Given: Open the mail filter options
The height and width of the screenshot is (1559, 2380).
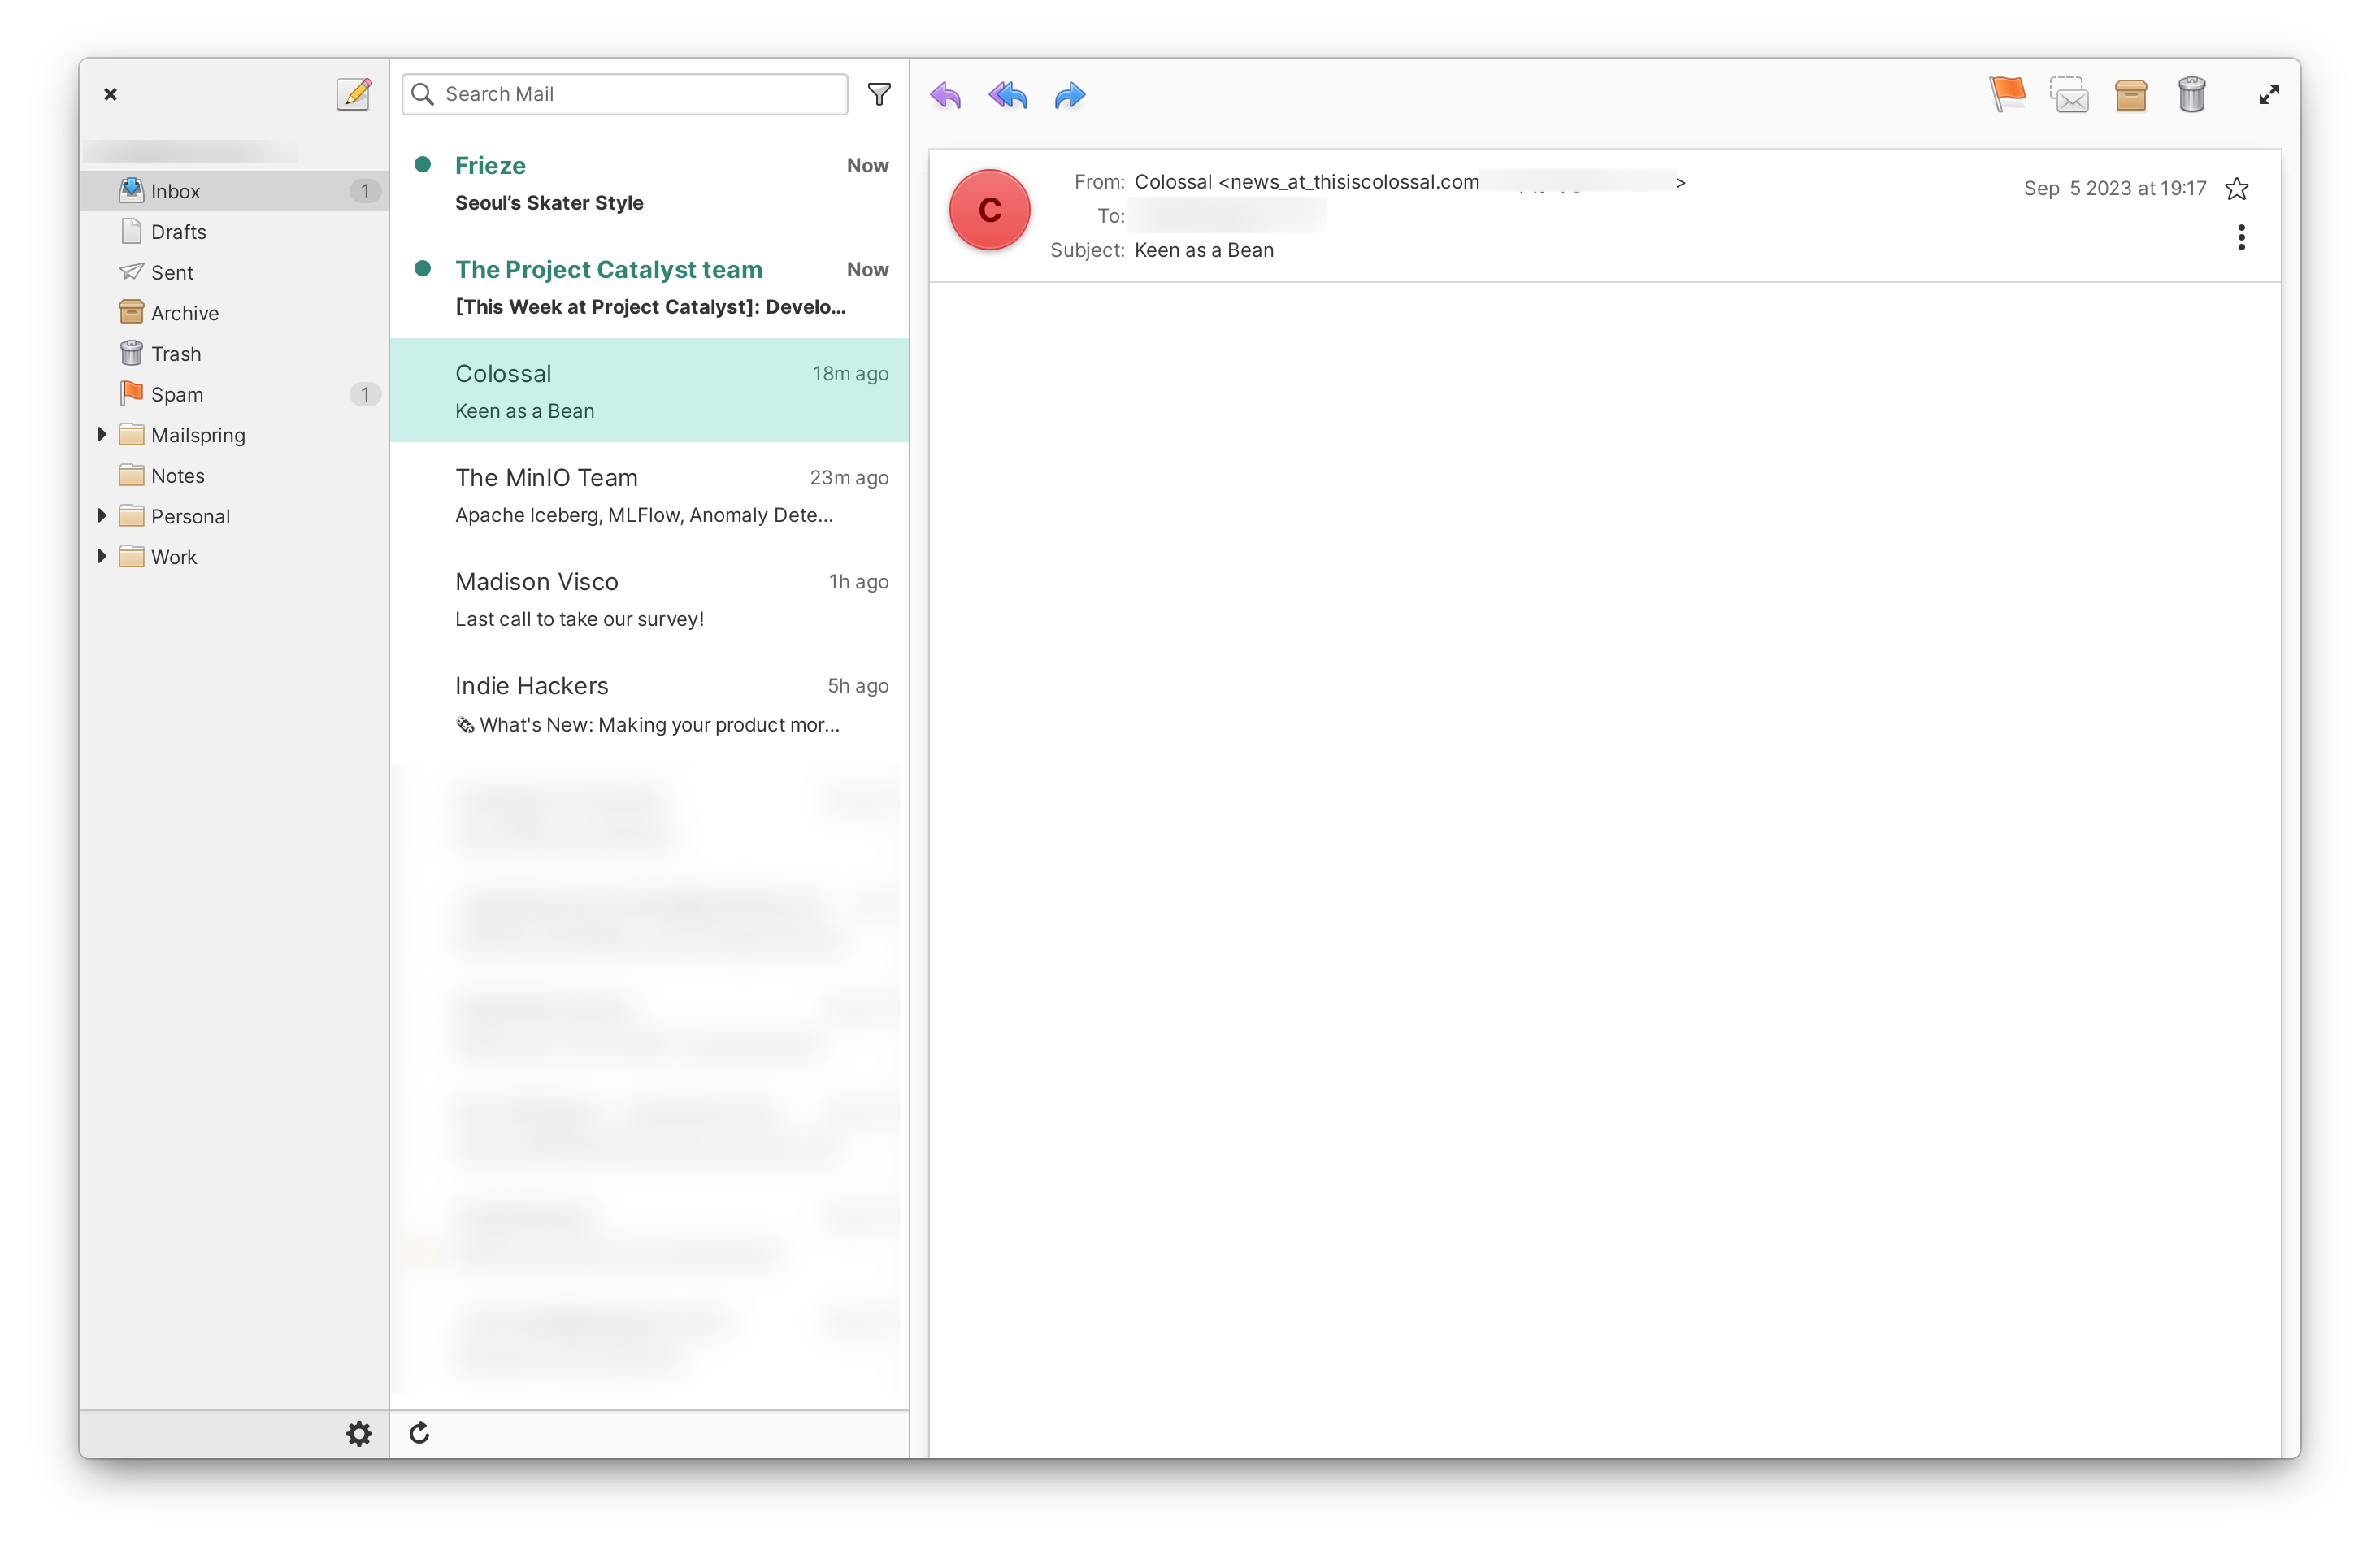Looking at the screenshot, I should coord(879,94).
